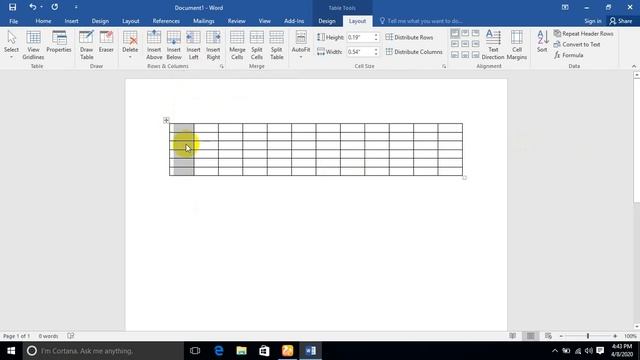640x360 pixels.
Task: Open table Properties
Action: pos(59,42)
